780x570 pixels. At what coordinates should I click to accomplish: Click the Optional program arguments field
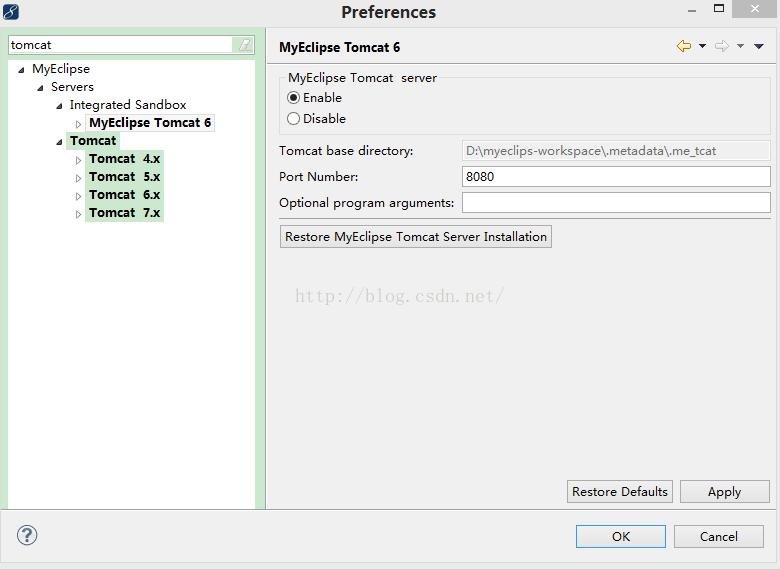(x=616, y=202)
